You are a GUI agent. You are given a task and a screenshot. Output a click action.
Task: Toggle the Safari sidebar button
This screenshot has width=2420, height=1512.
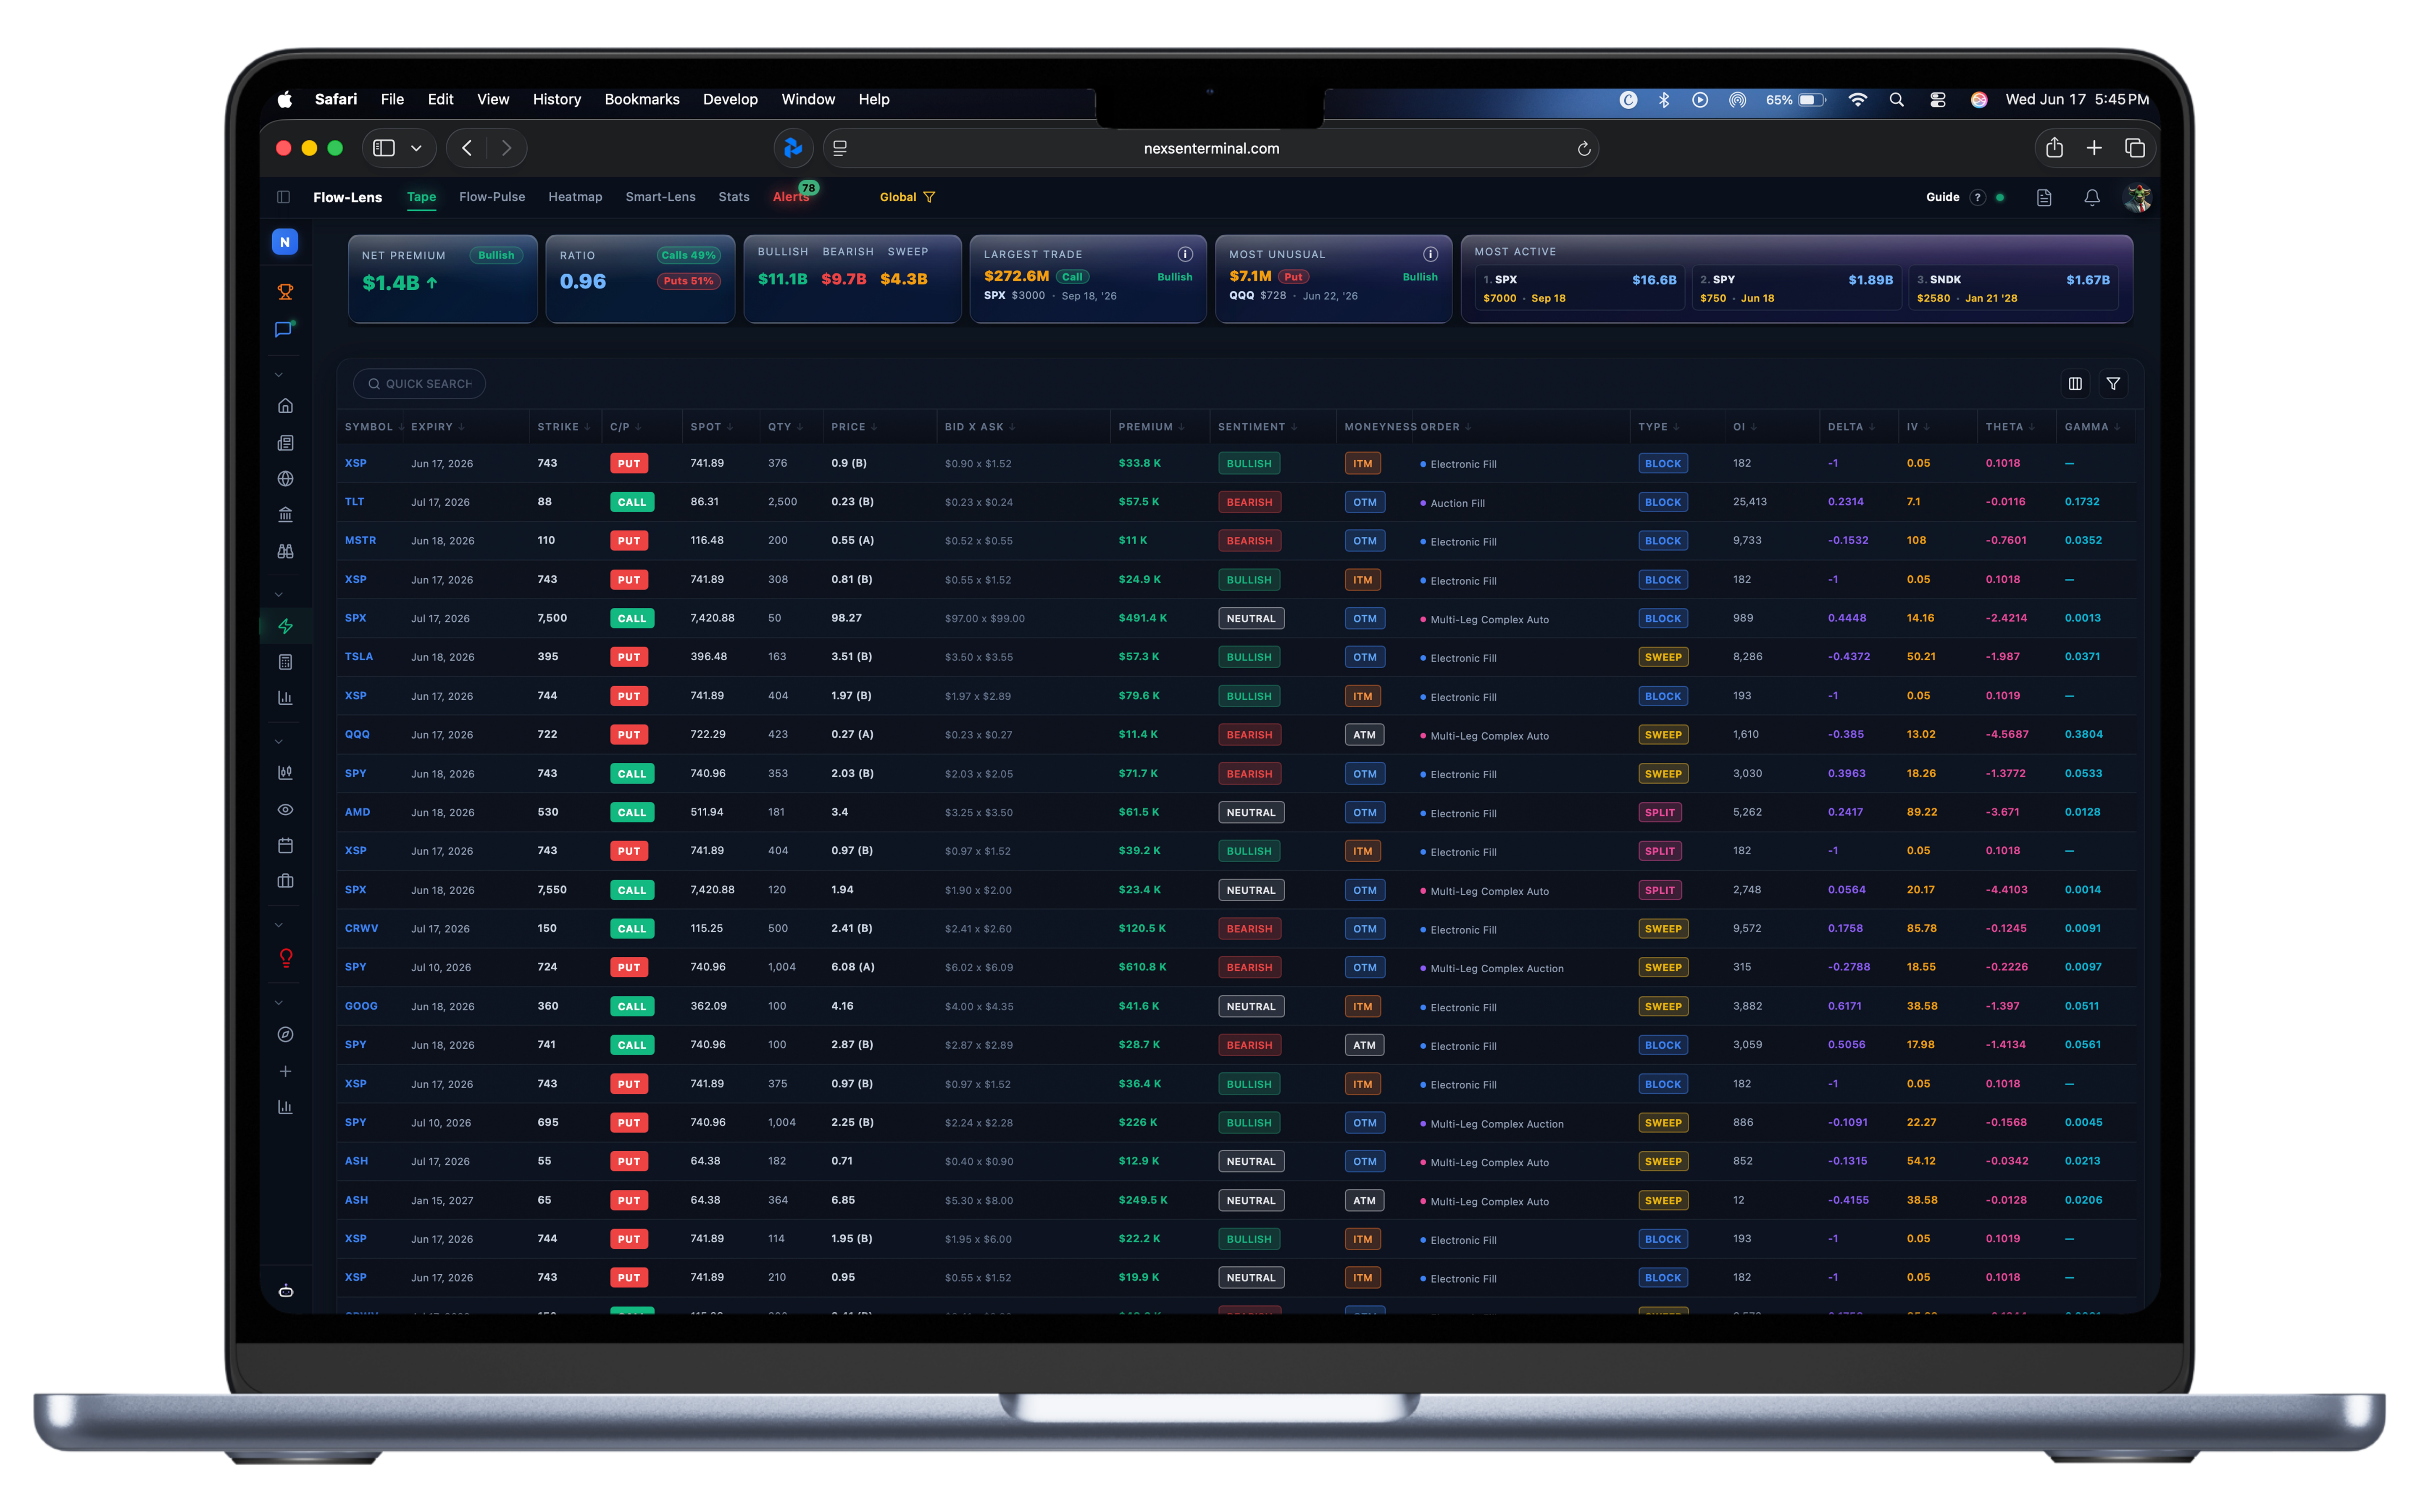[384, 148]
